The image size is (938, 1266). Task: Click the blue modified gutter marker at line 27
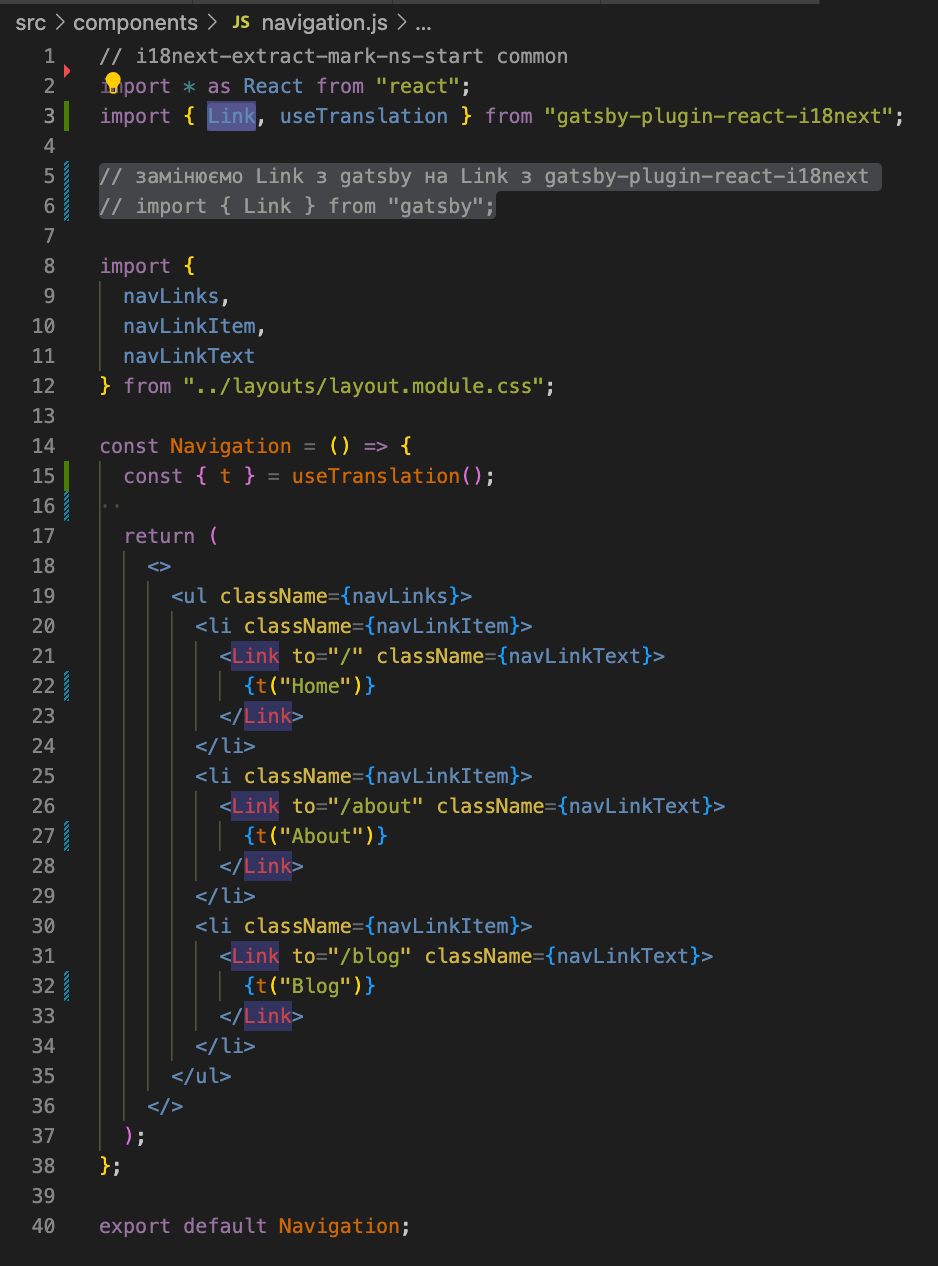[x=66, y=836]
